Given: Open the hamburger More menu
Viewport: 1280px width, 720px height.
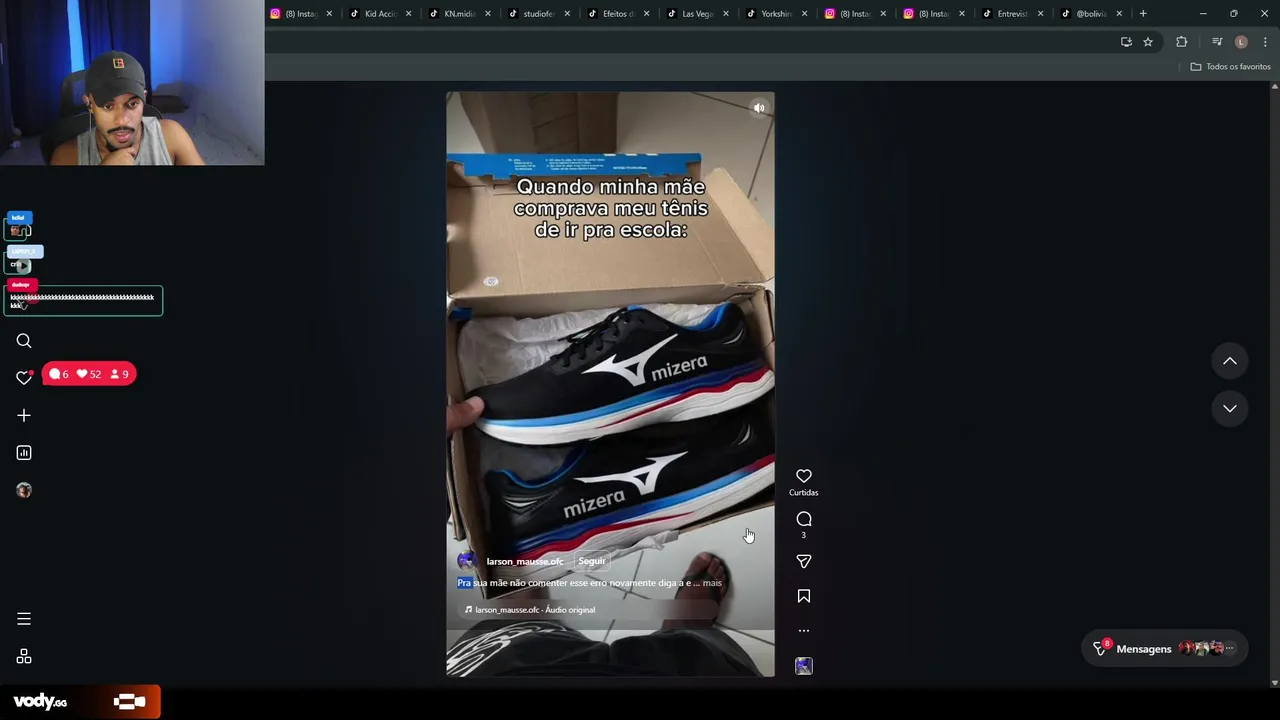Looking at the screenshot, I should coord(24,619).
